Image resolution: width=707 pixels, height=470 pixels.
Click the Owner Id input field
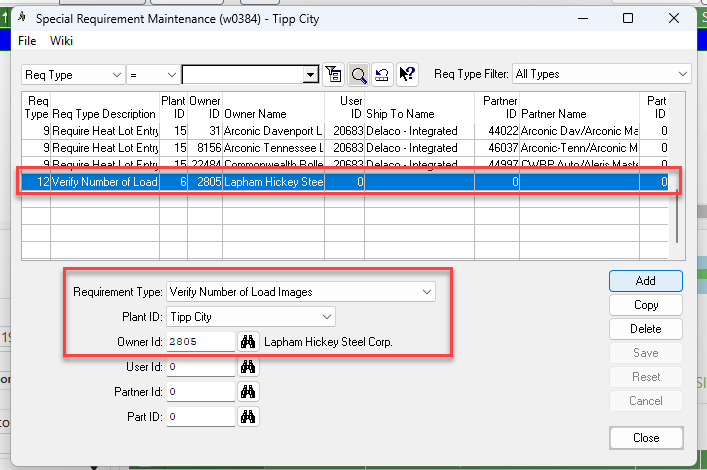click(x=201, y=341)
